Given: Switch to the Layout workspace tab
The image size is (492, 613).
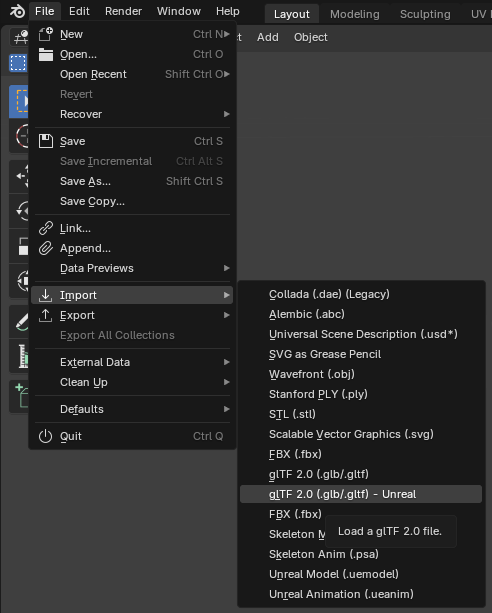Looking at the screenshot, I should click(291, 14).
